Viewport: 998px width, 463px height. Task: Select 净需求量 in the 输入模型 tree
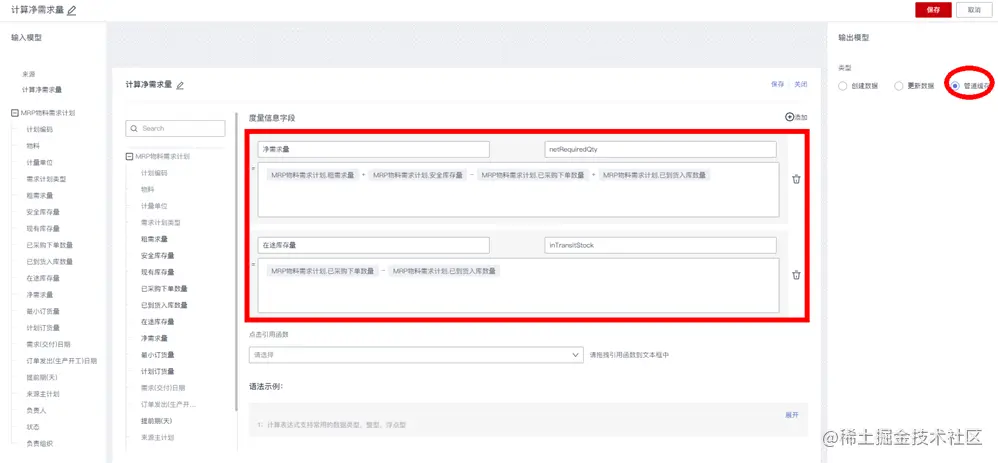[x=39, y=295]
